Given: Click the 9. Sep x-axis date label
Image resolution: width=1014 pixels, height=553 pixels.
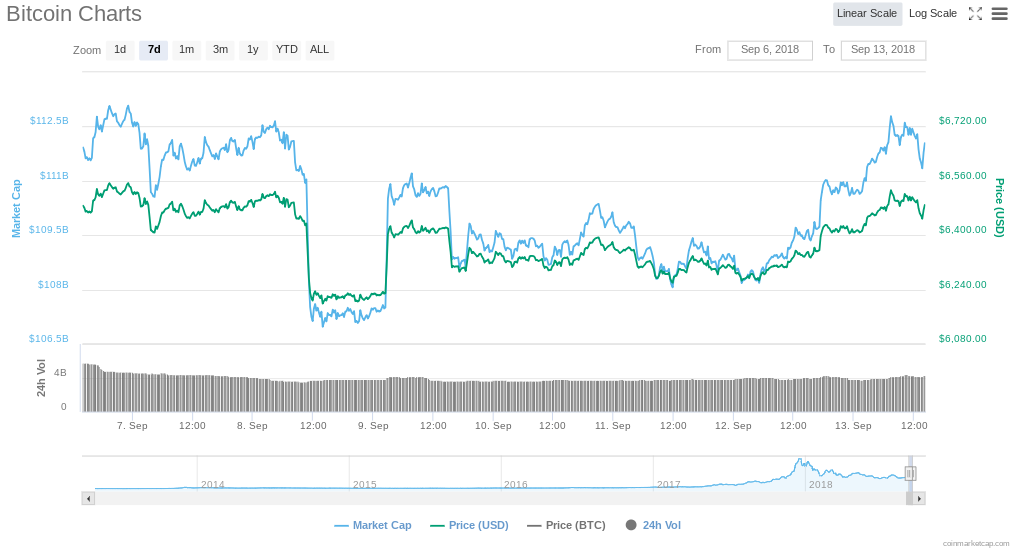Looking at the screenshot, I should pyautogui.click(x=373, y=426).
